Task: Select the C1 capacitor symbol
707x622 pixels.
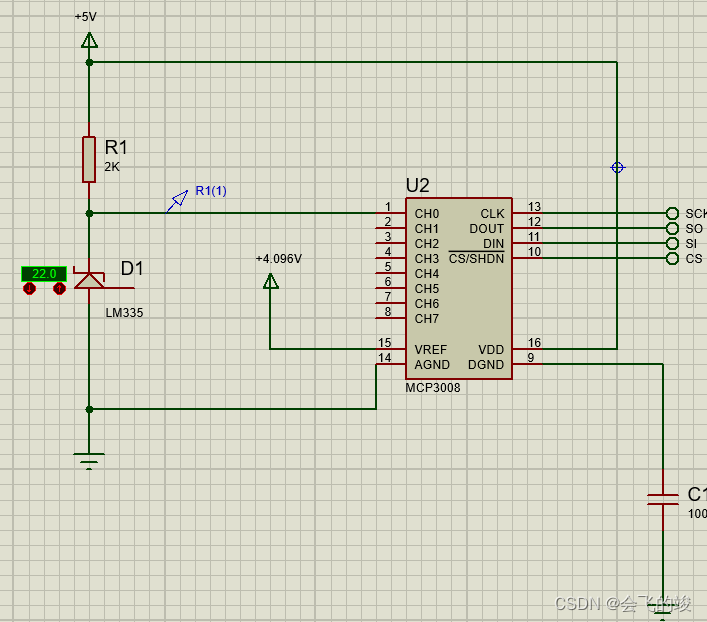Action: coord(663,499)
